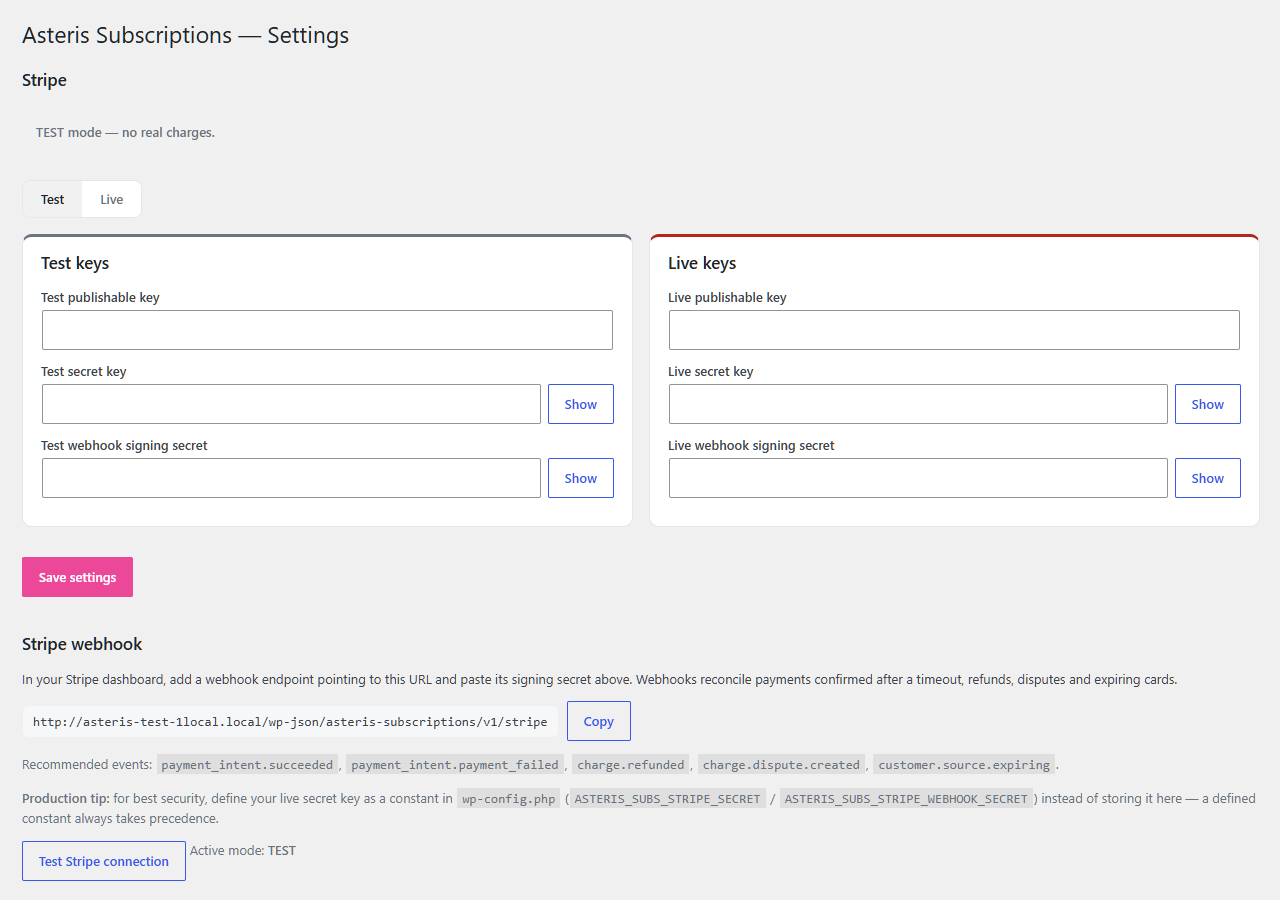
Task: Show the Test secret key
Action: 581,404
